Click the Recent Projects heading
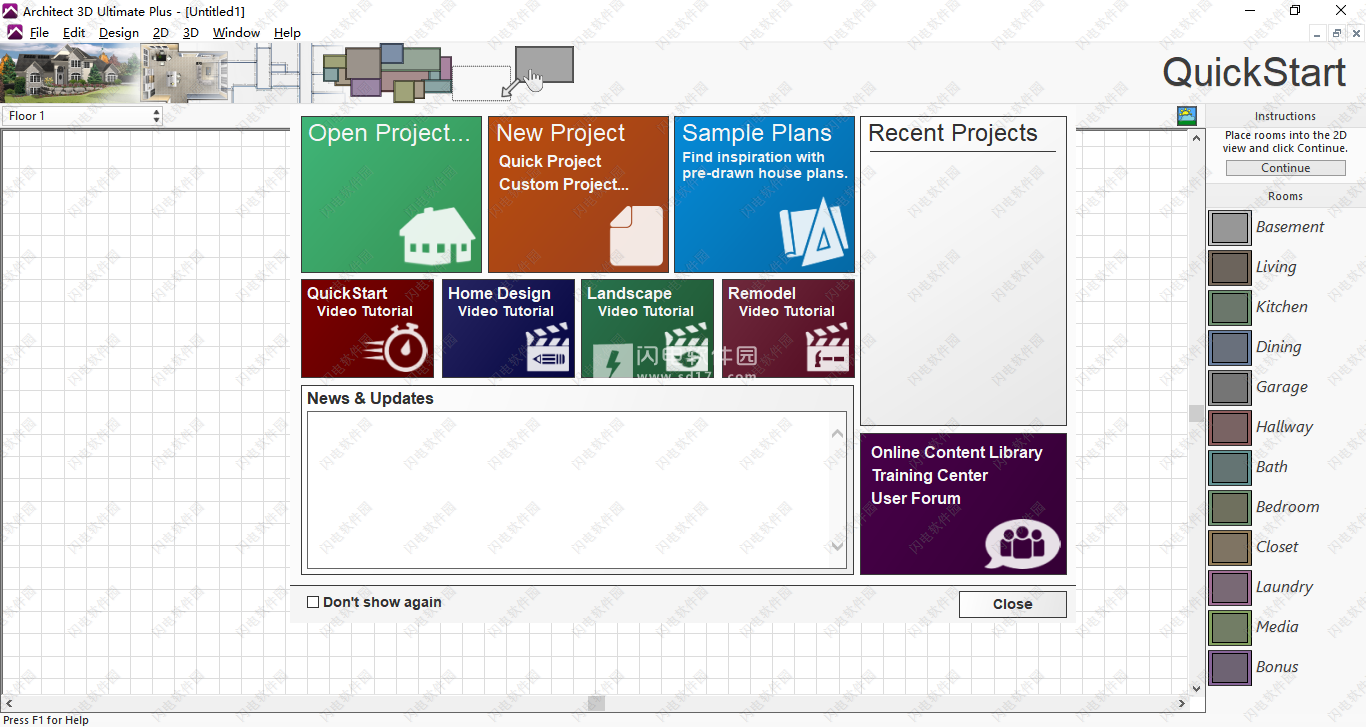 tap(953, 133)
